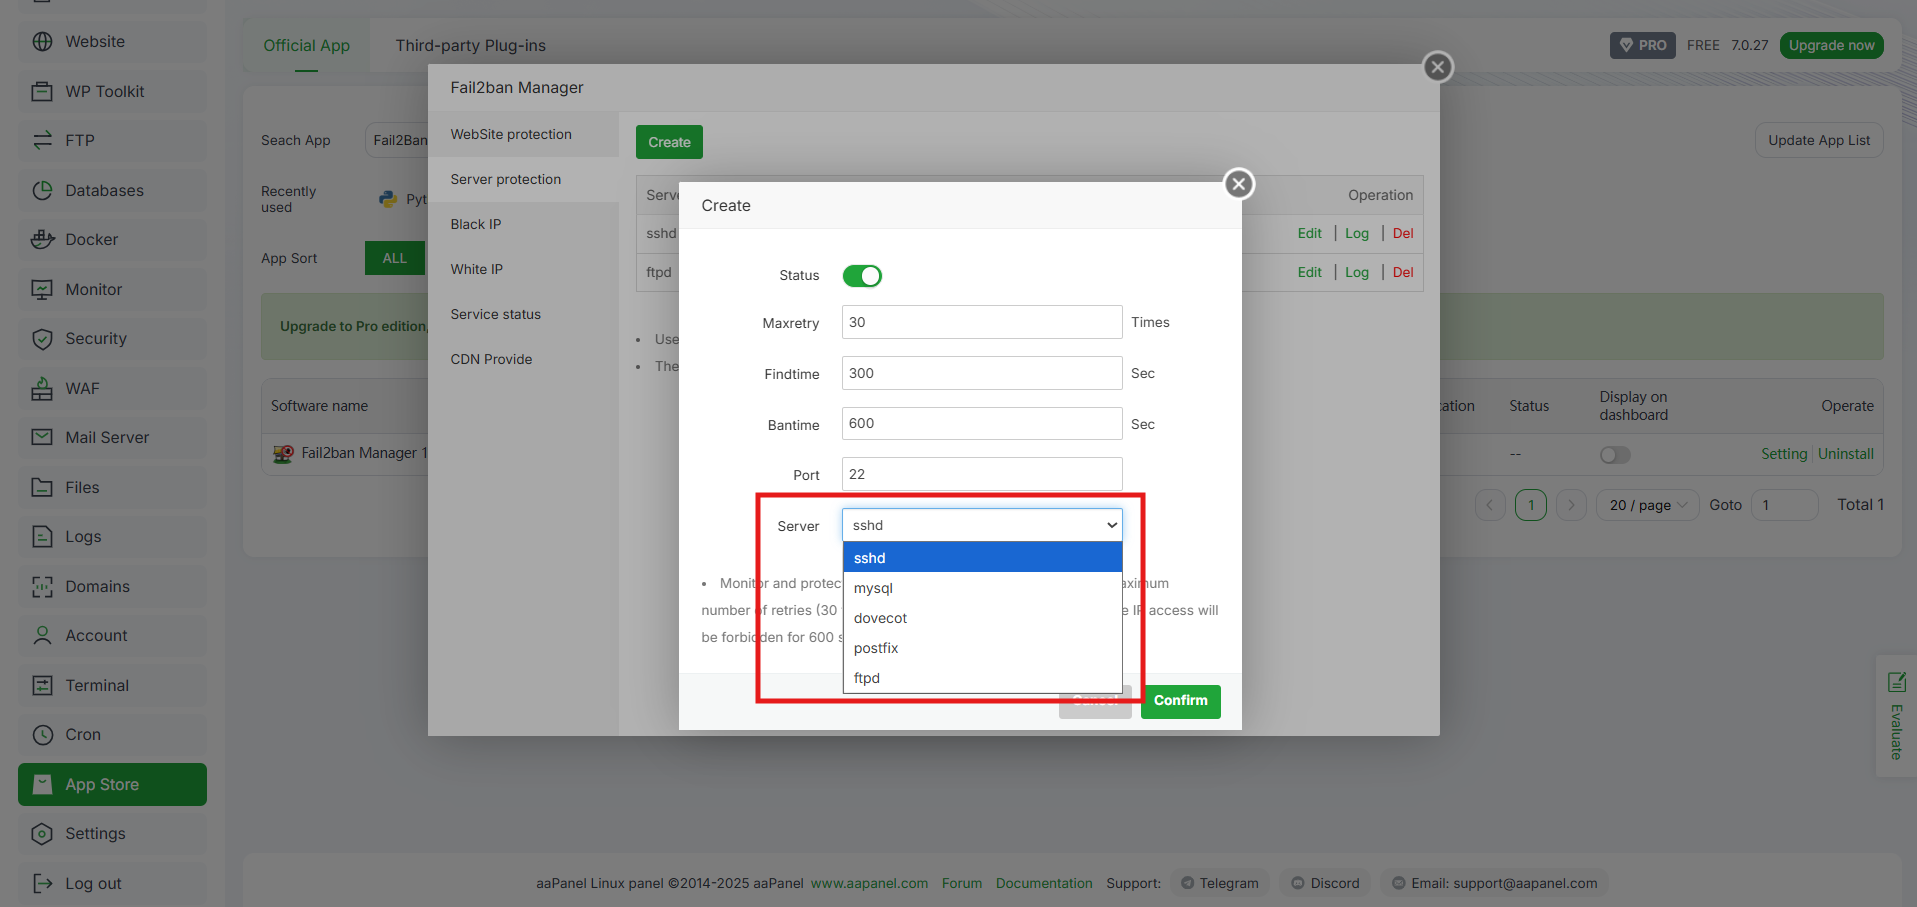Viewport: 1917px width, 907px height.
Task: Open Black IP menu item
Action: click(x=523, y=224)
